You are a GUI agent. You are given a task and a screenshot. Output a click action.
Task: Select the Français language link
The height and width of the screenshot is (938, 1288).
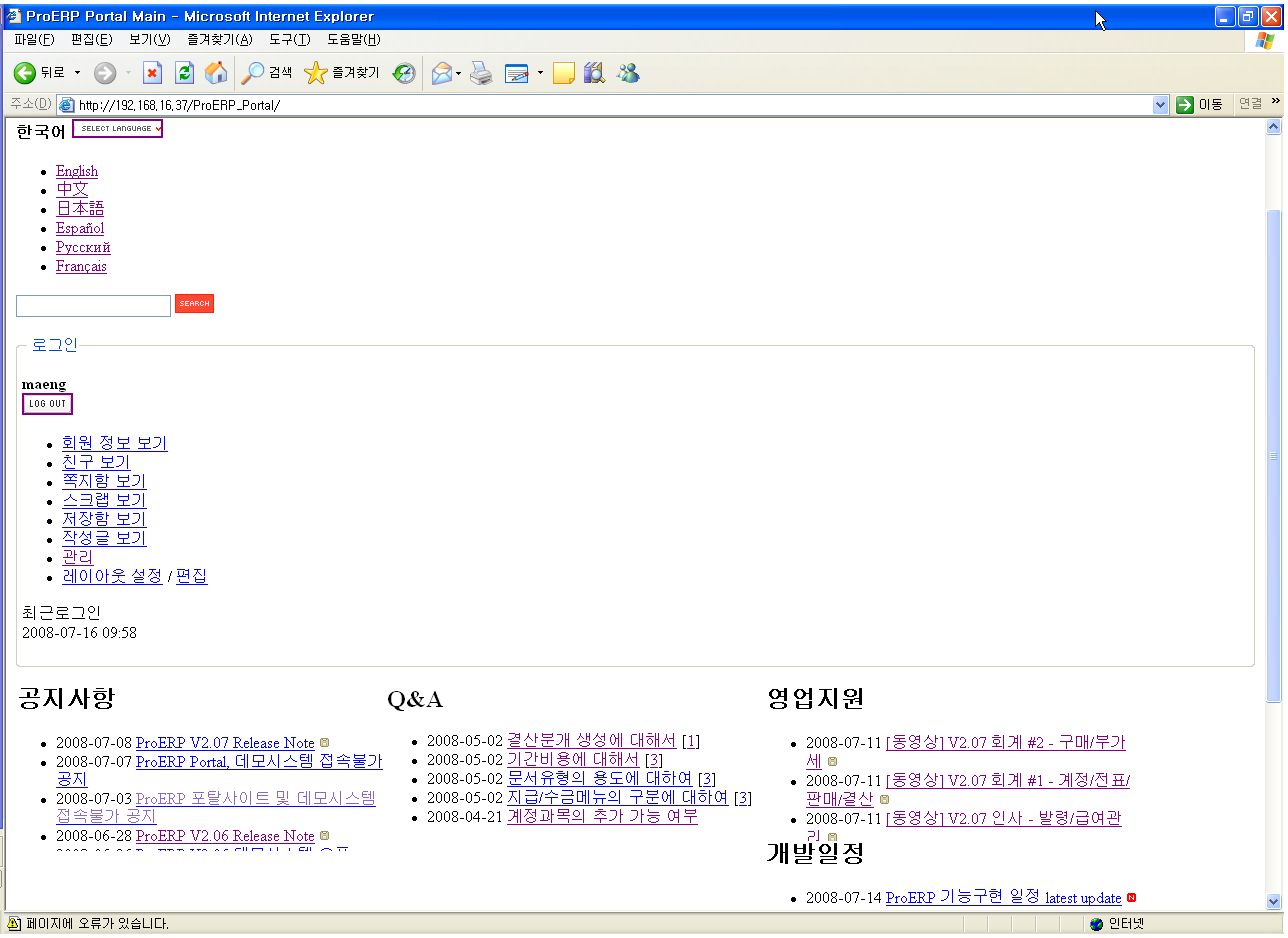(x=81, y=266)
